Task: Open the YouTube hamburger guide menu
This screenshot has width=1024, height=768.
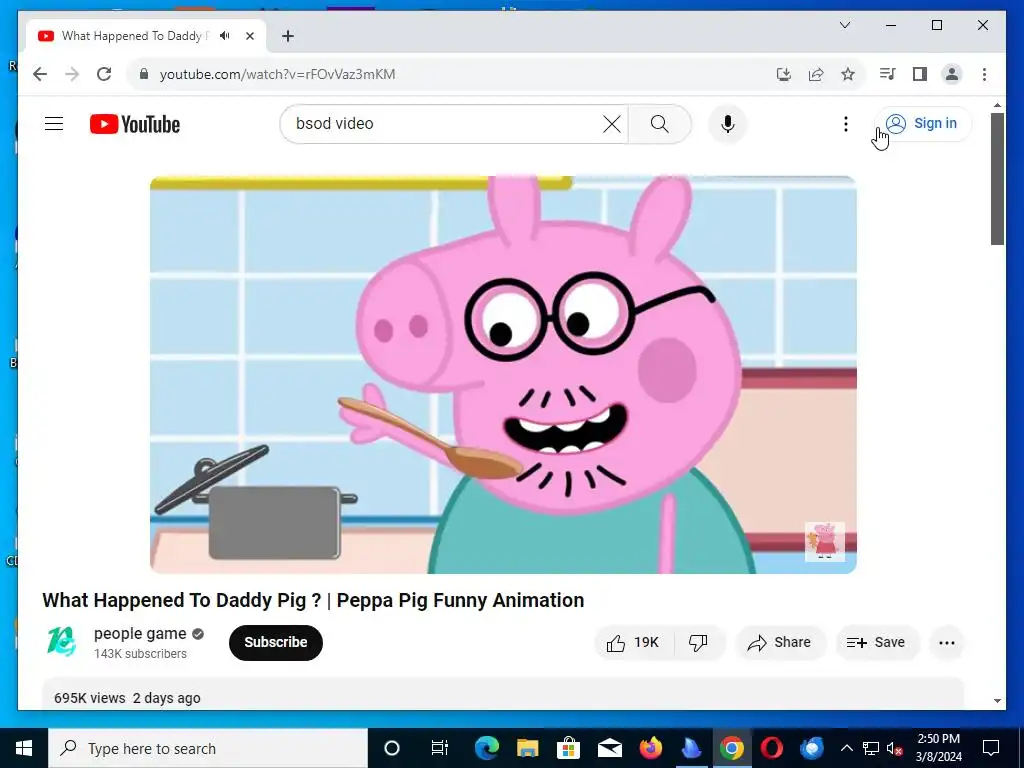Action: (54, 123)
